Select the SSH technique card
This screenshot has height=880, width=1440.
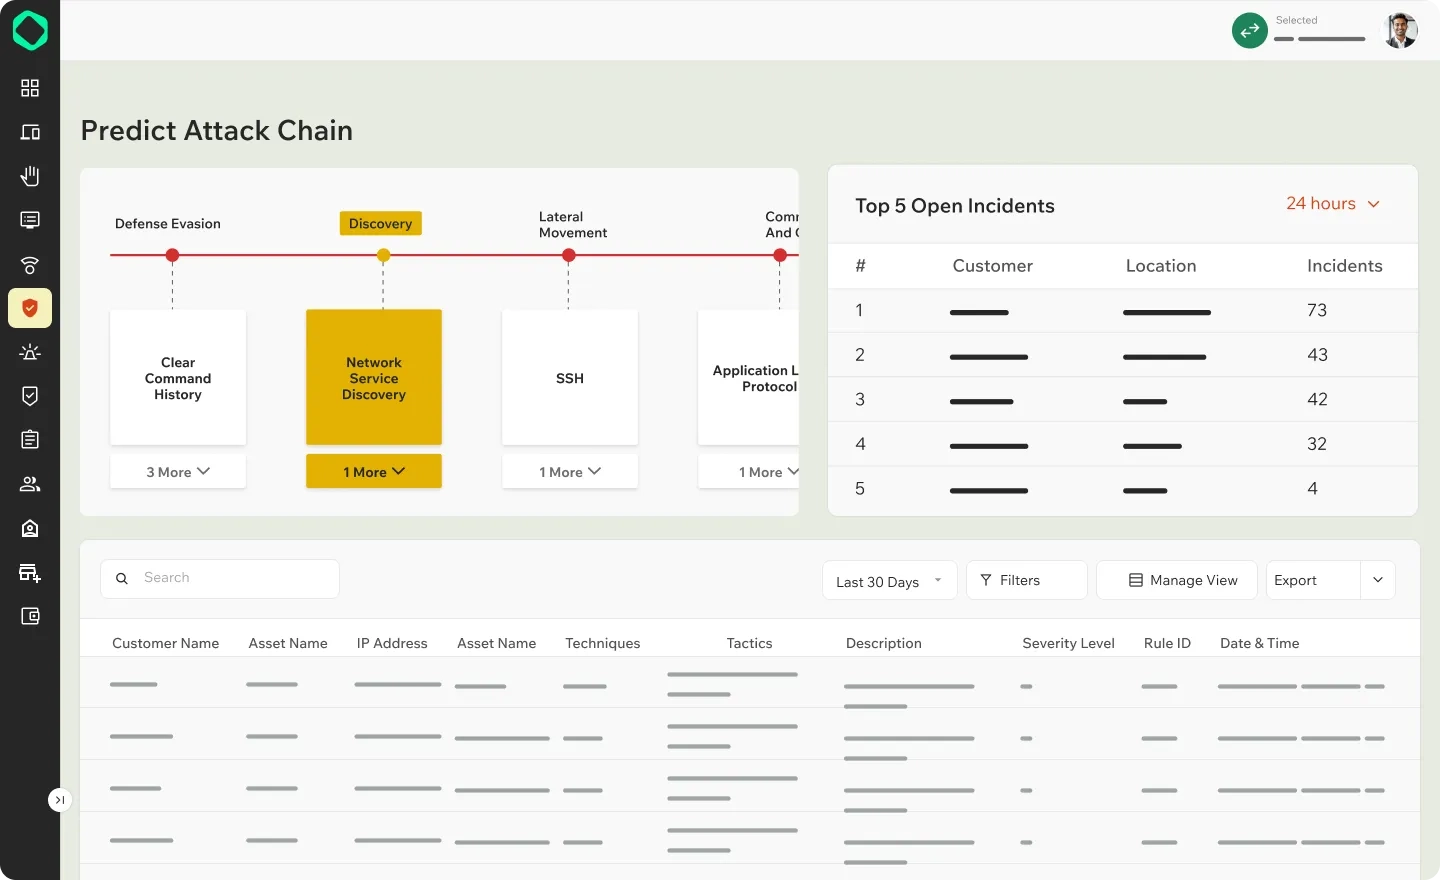click(570, 378)
